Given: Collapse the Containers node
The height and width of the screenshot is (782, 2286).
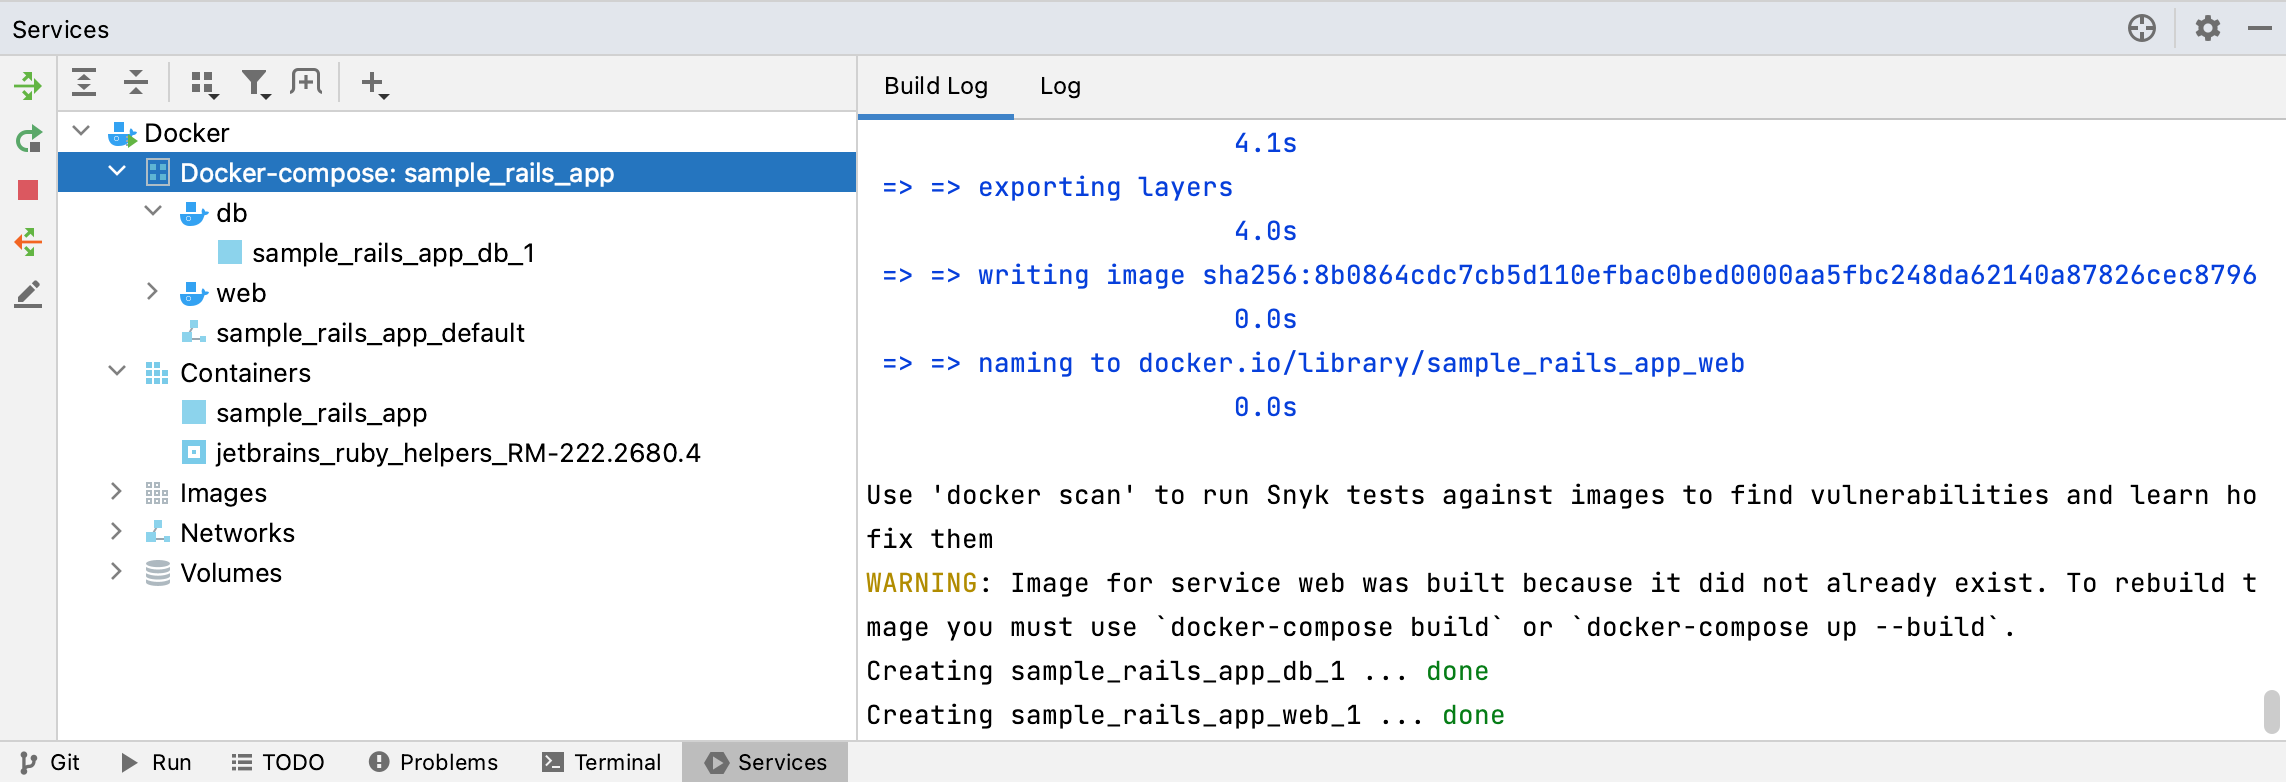Looking at the screenshot, I should click(x=117, y=371).
